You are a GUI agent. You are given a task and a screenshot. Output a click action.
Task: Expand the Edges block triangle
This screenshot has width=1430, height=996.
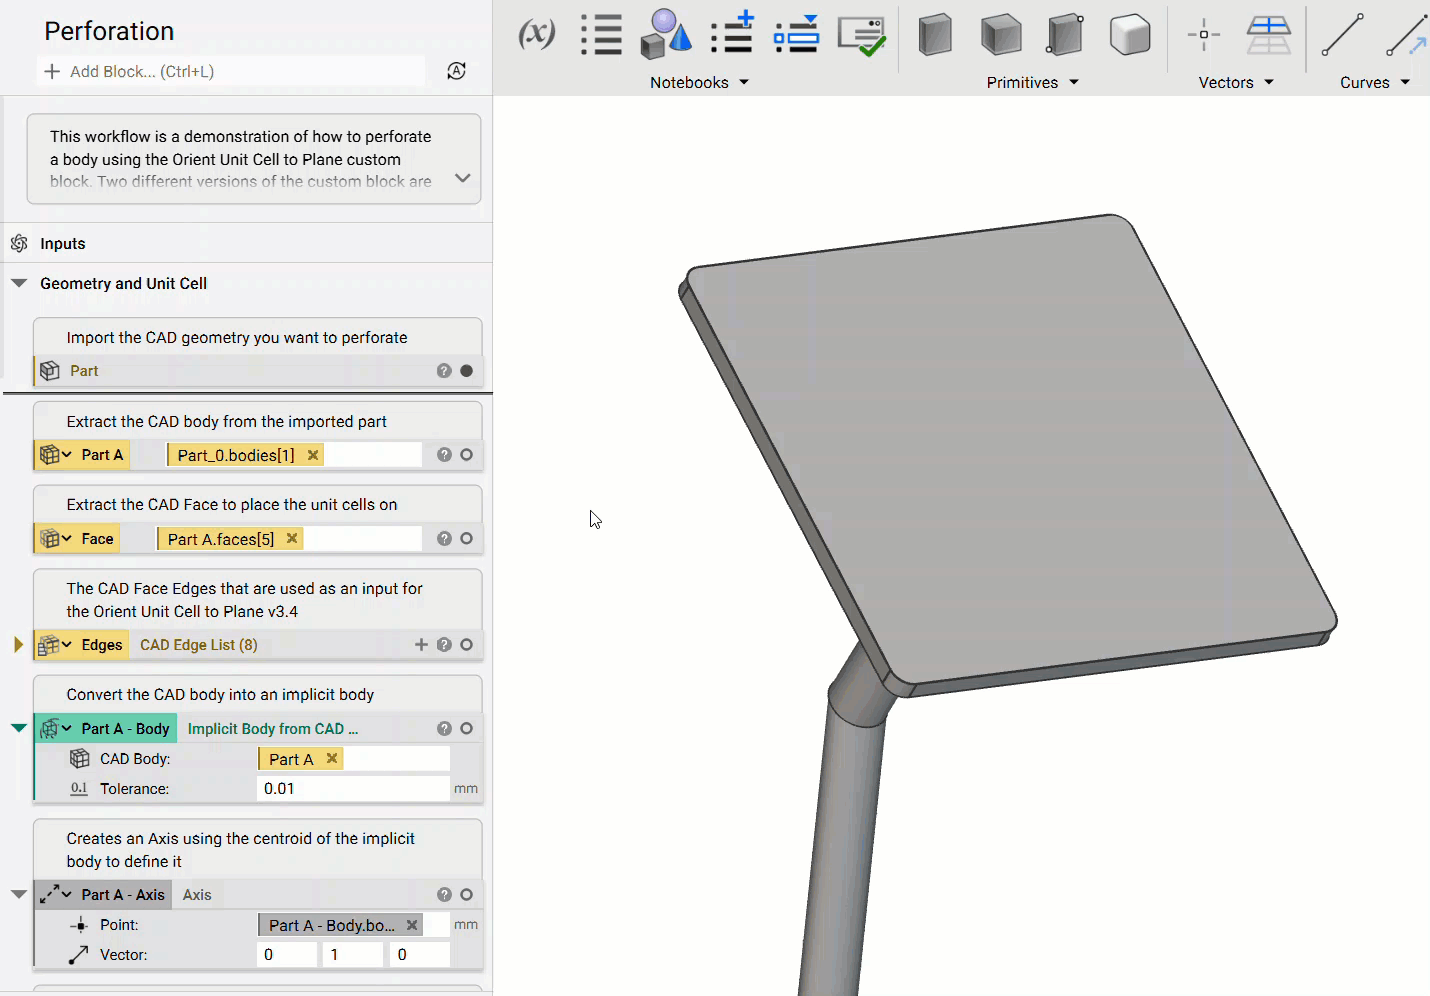pyautogui.click(x=18, y=645)
